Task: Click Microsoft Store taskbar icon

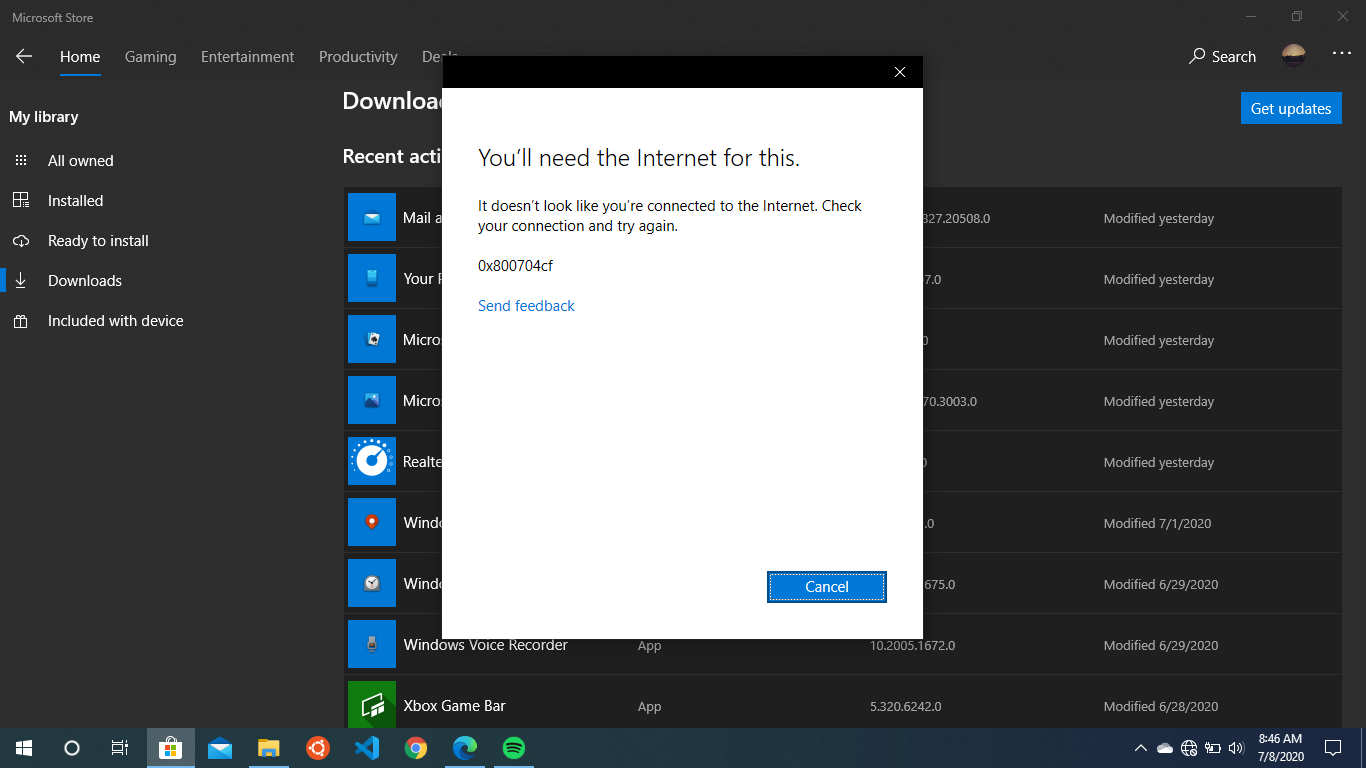Action: (x=171, y=748)
